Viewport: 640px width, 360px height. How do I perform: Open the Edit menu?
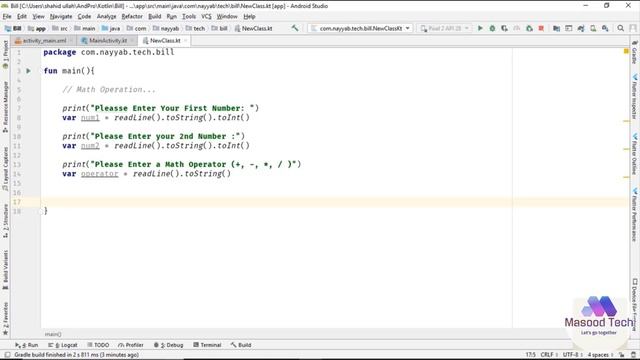tap(22, 16)
